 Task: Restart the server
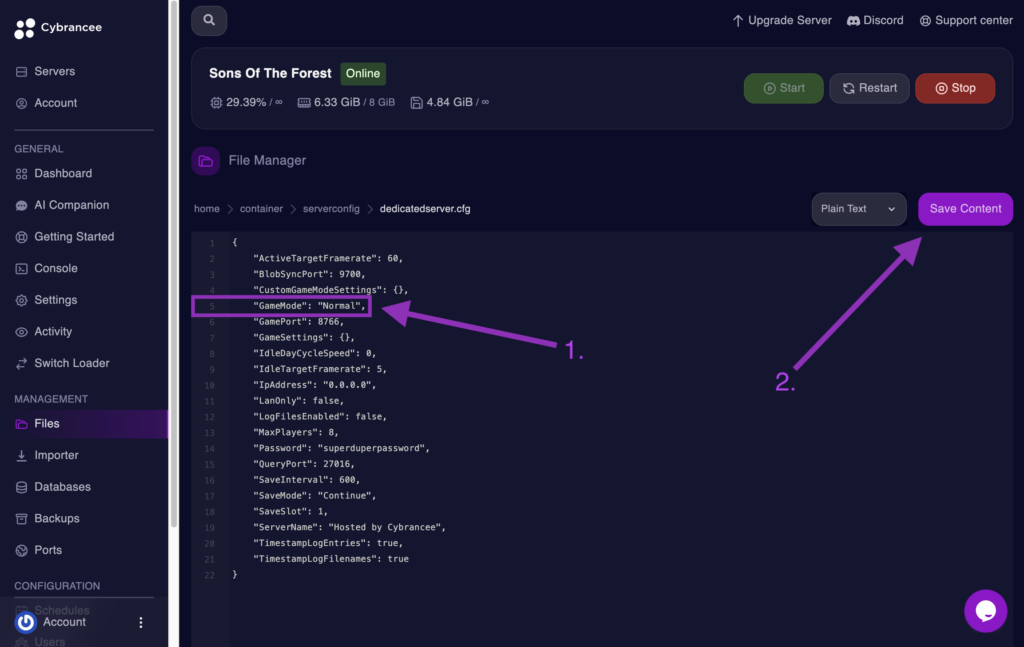869,88
